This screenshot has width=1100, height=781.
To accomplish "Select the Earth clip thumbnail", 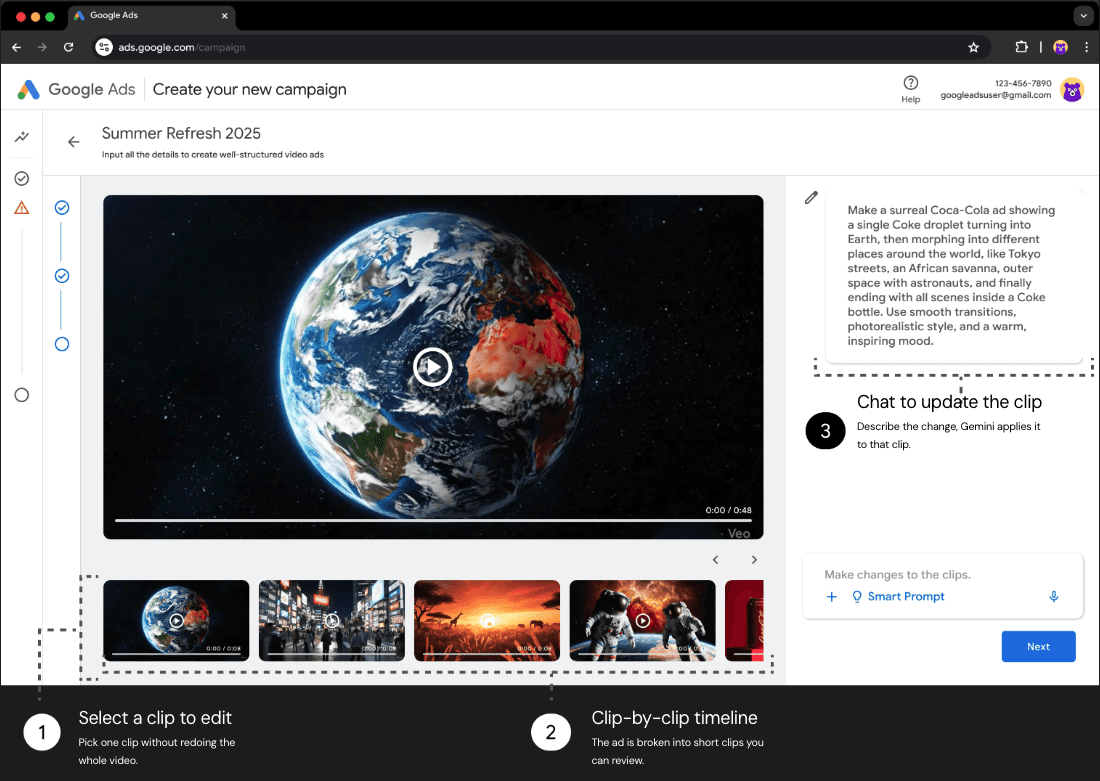I will tap(176, 620).
